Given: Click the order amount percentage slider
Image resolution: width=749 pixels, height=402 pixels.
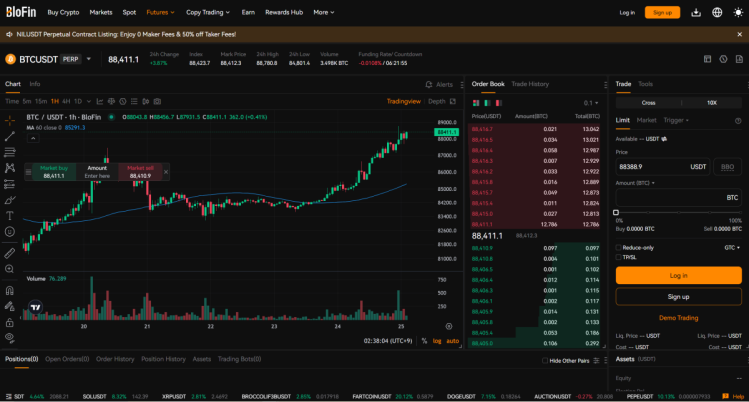Looking at the screenshot, I should click(x=678, y=212).
